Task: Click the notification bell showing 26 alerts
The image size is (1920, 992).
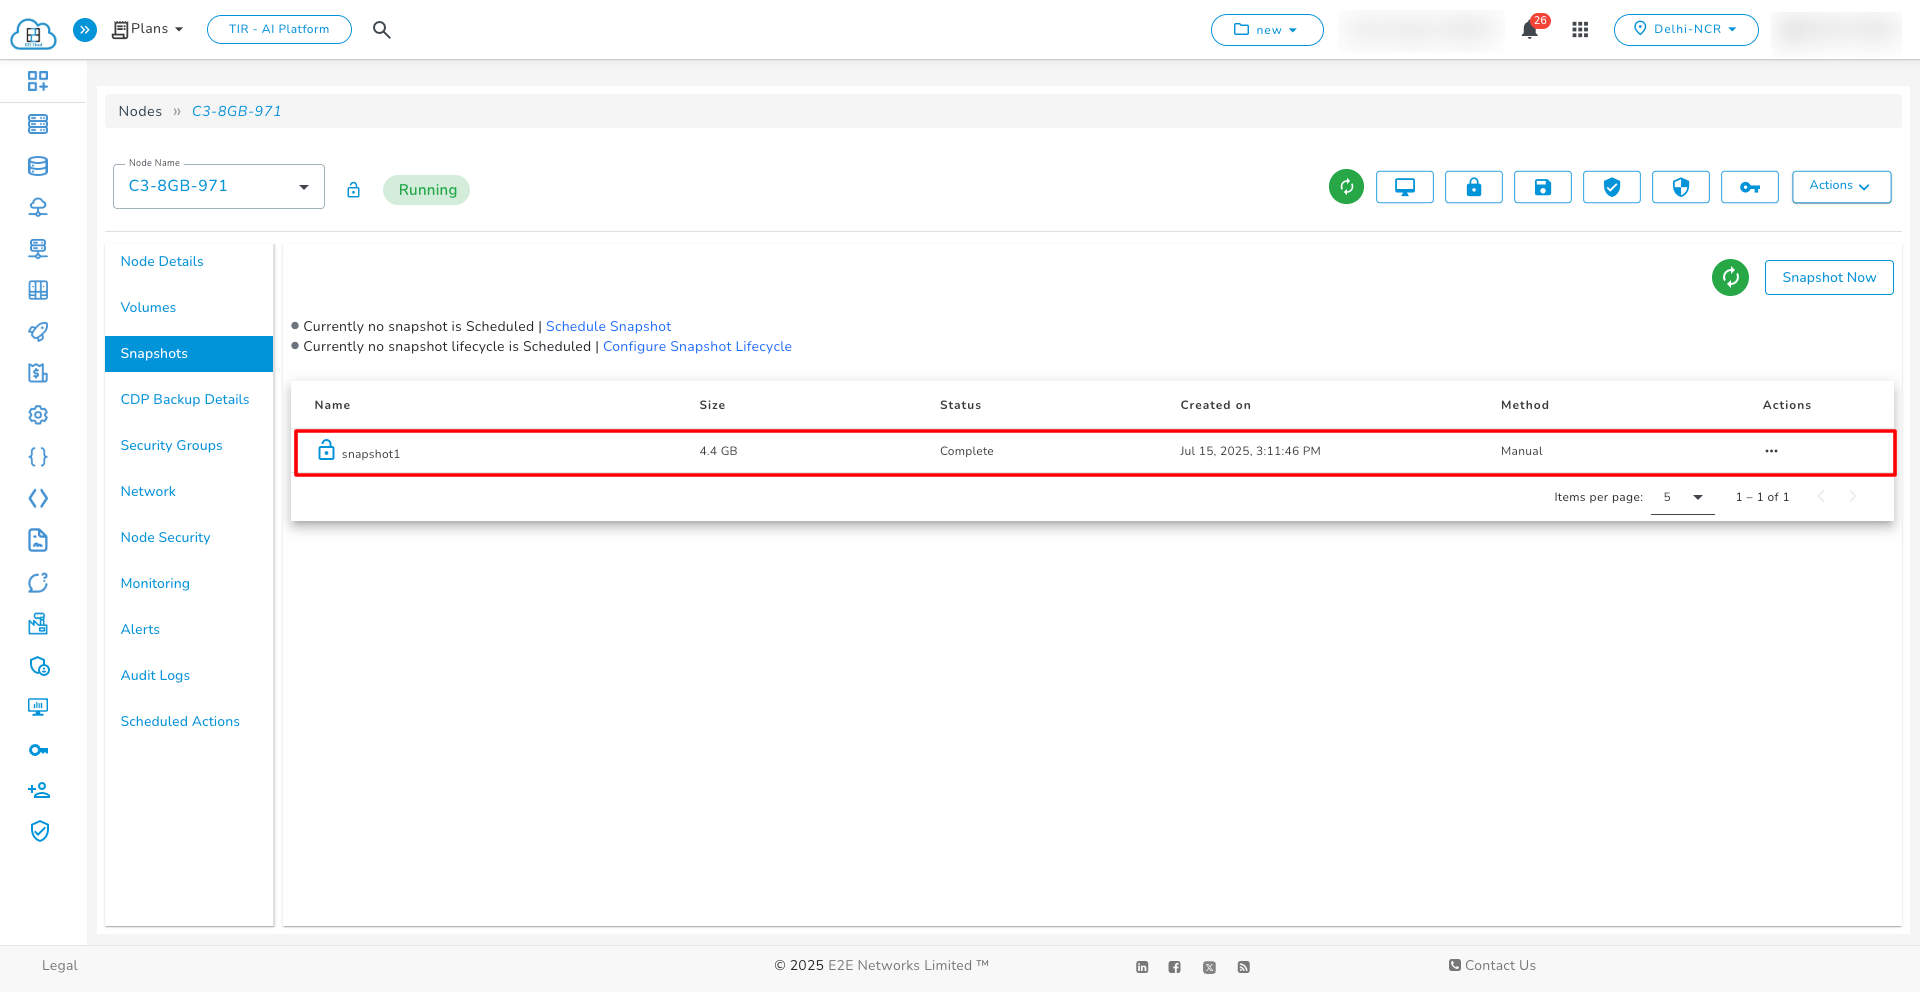Action: (1529, 29)
